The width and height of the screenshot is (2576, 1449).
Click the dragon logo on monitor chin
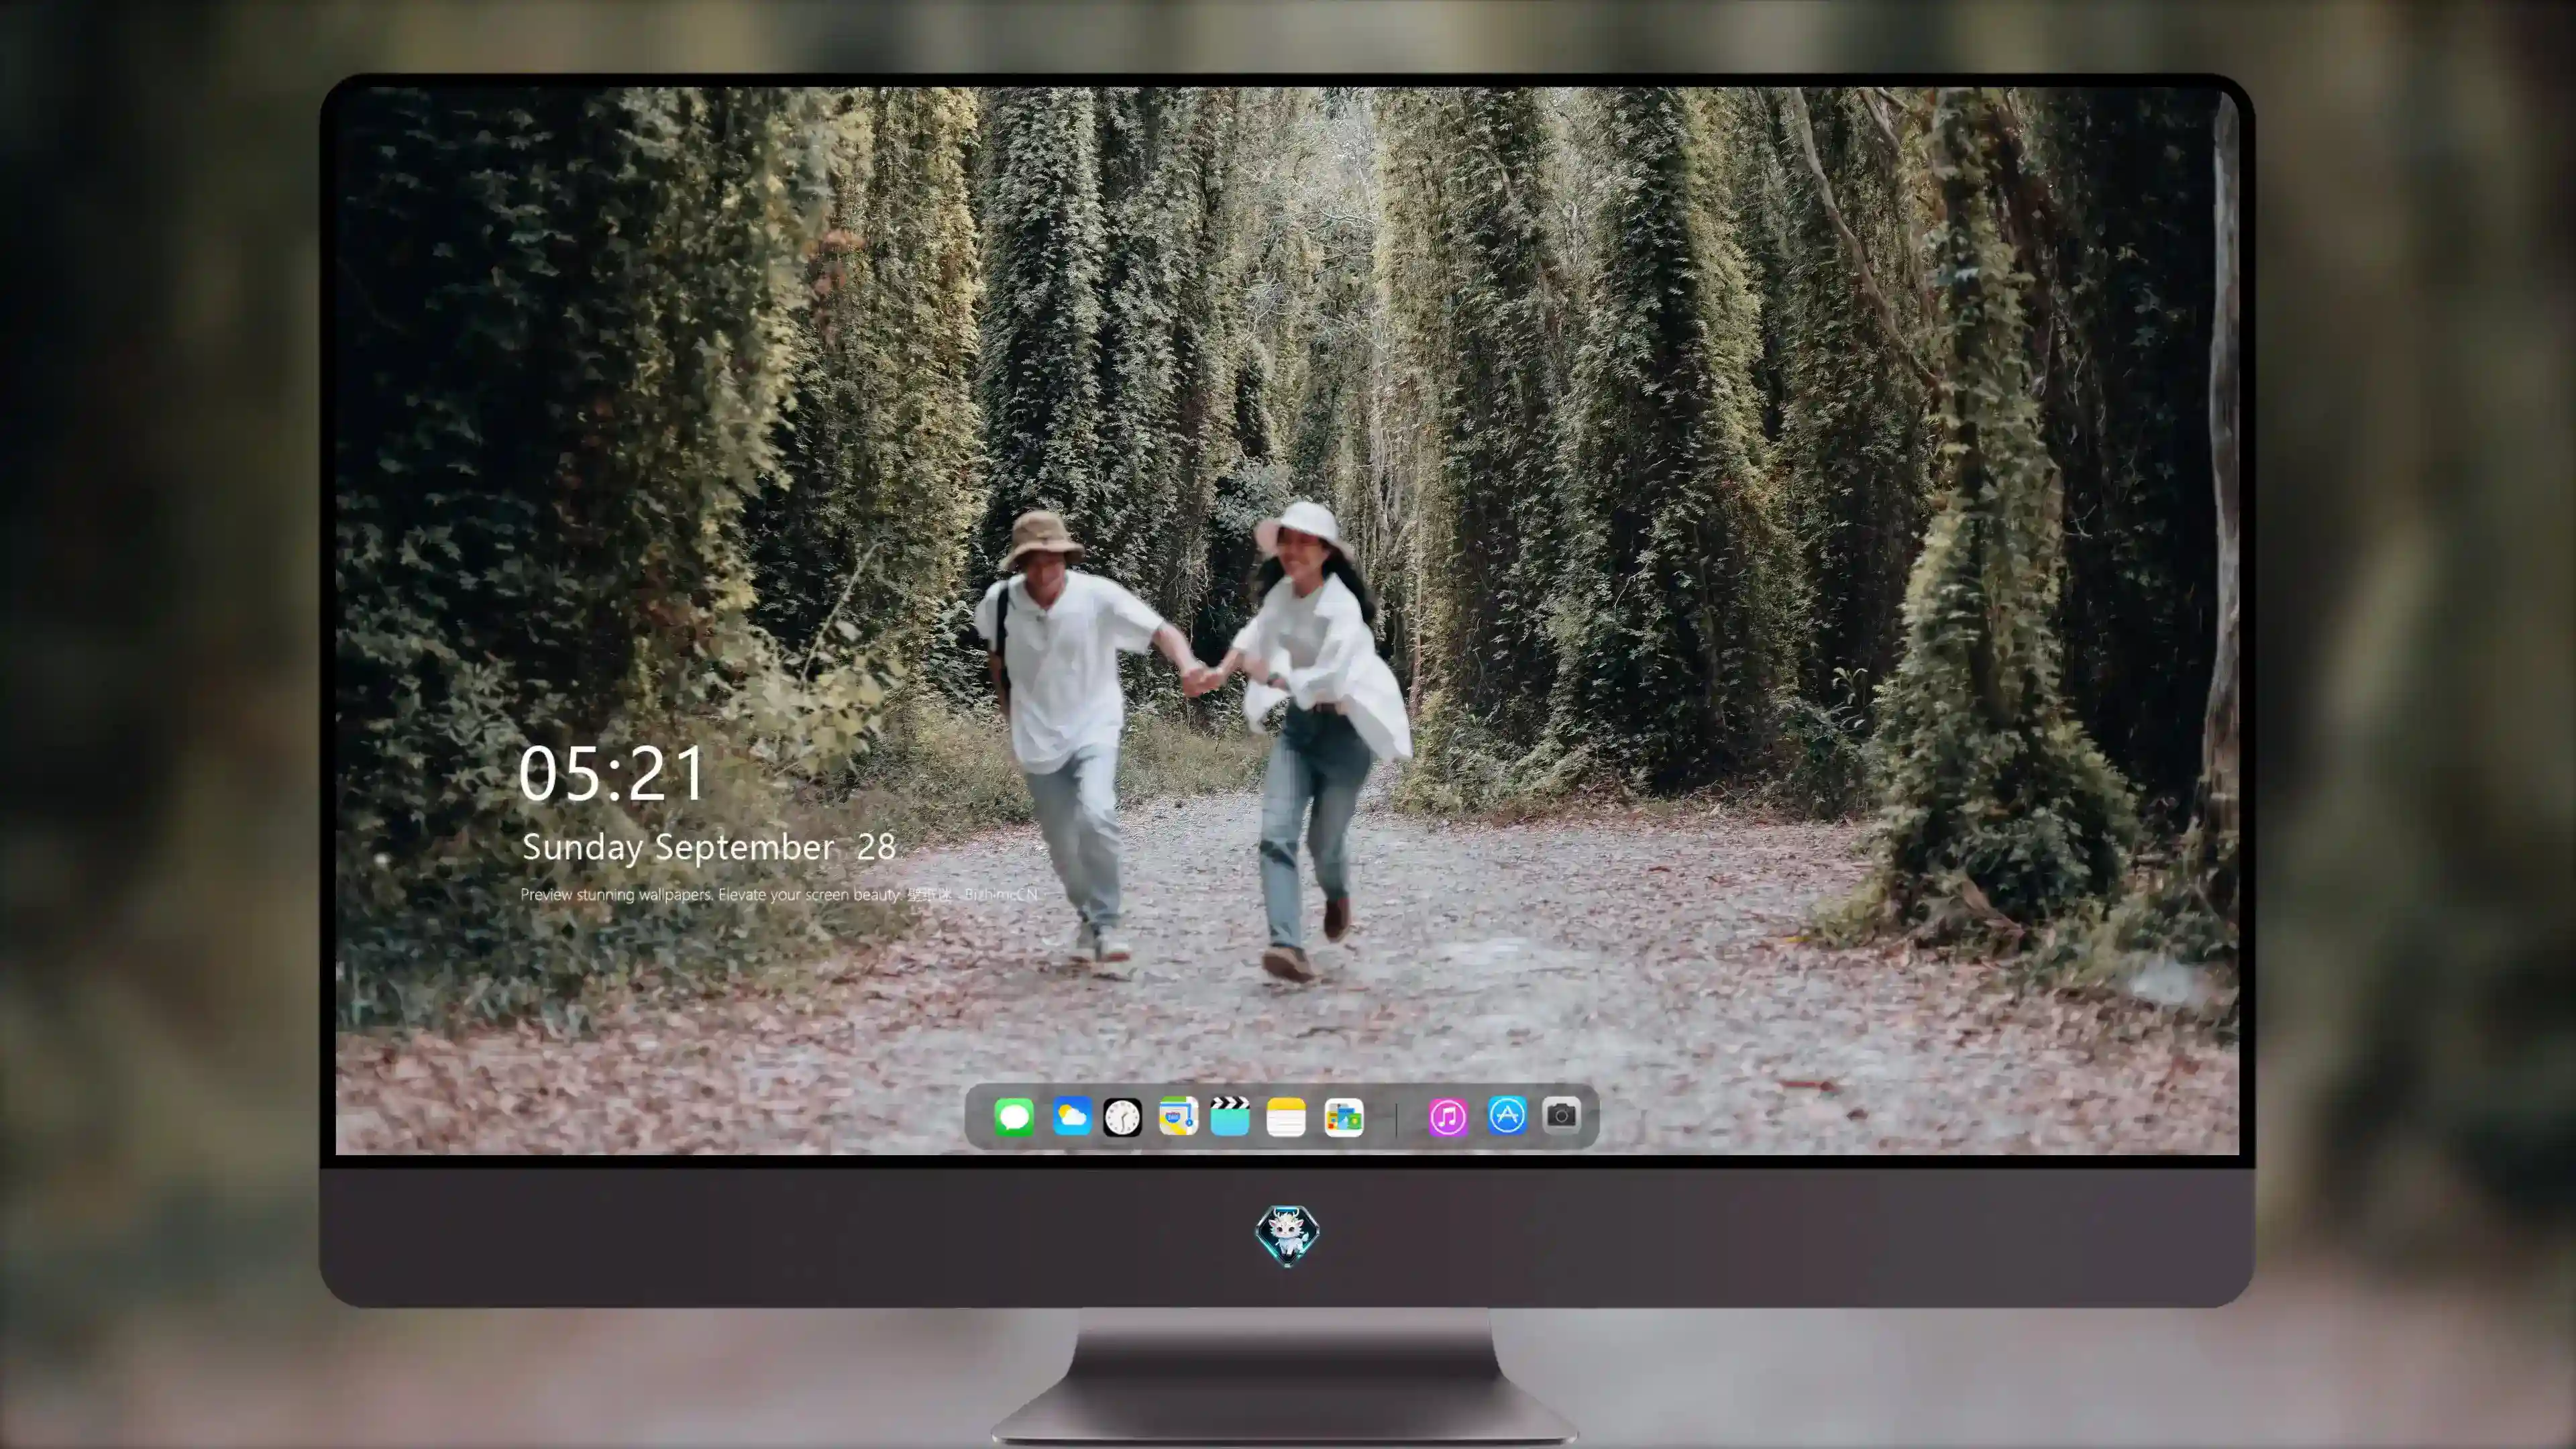tap(1287, 1235)
